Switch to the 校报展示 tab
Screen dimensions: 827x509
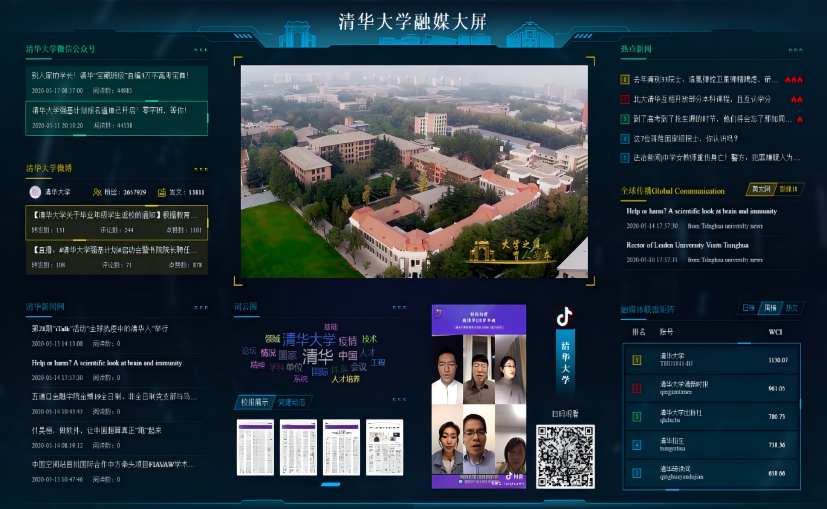[254, 402]
